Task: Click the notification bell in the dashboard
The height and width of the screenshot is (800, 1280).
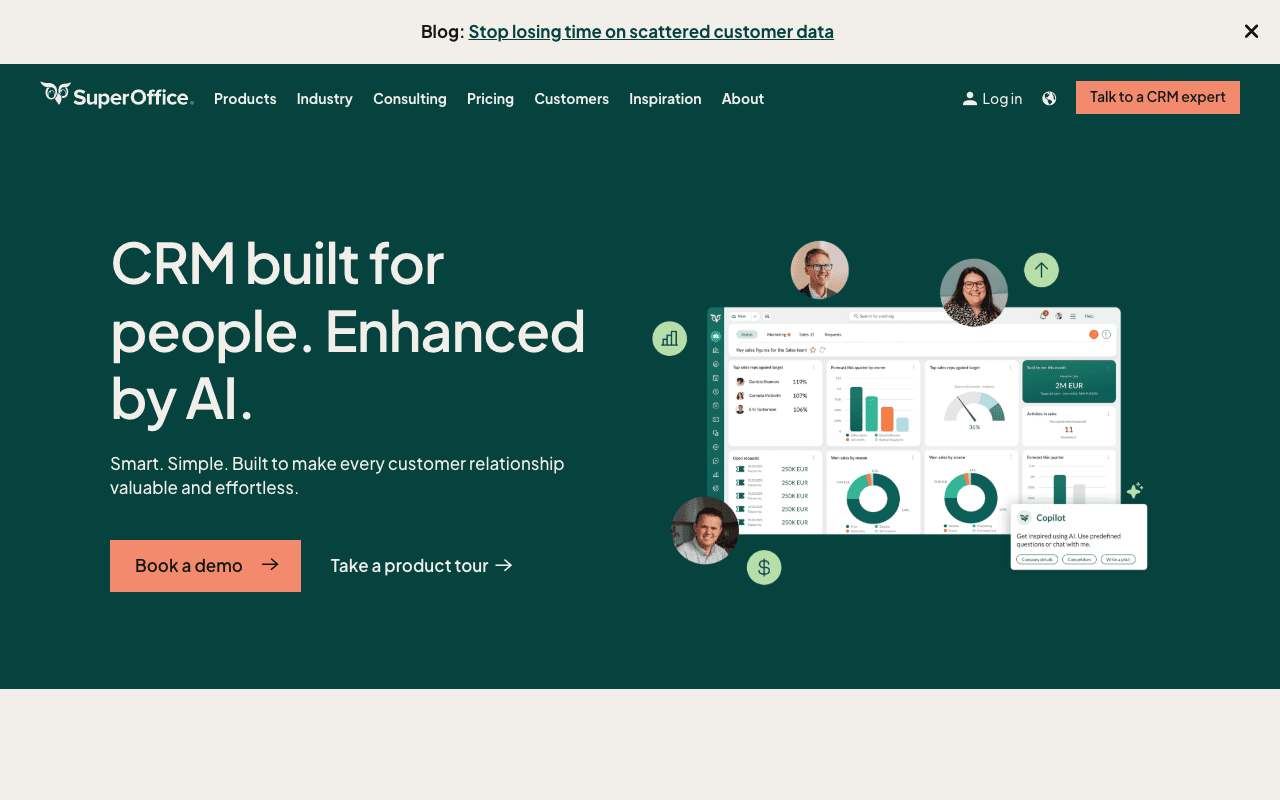Action: coord(1043,316)
